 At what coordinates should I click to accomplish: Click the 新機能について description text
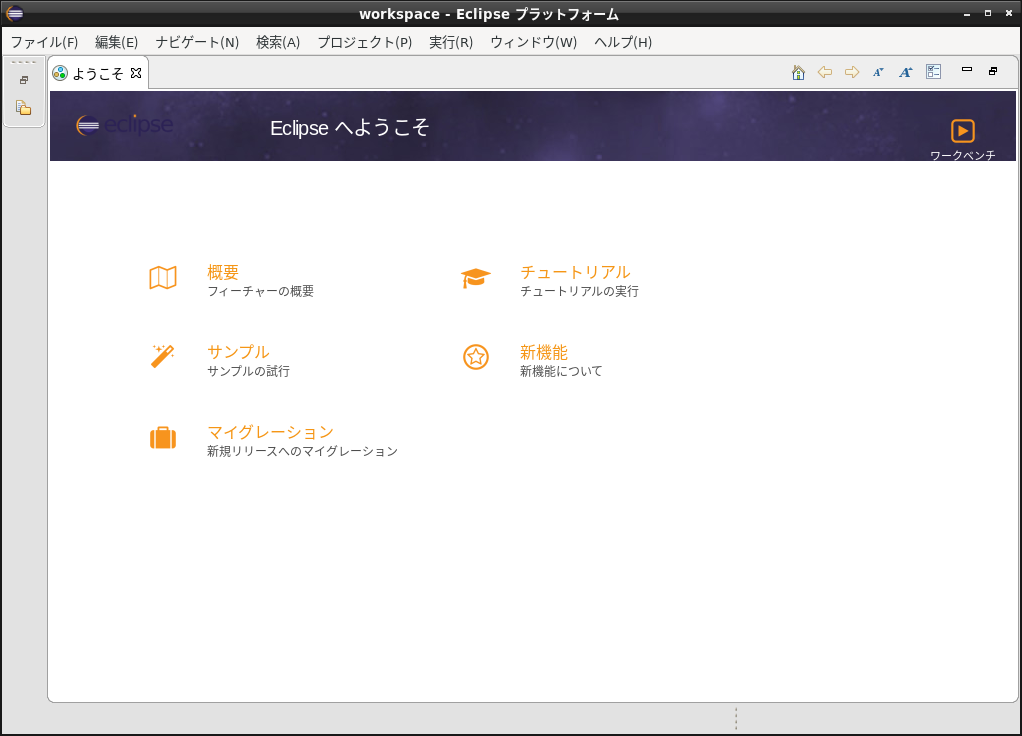click(x=561, y=371)
